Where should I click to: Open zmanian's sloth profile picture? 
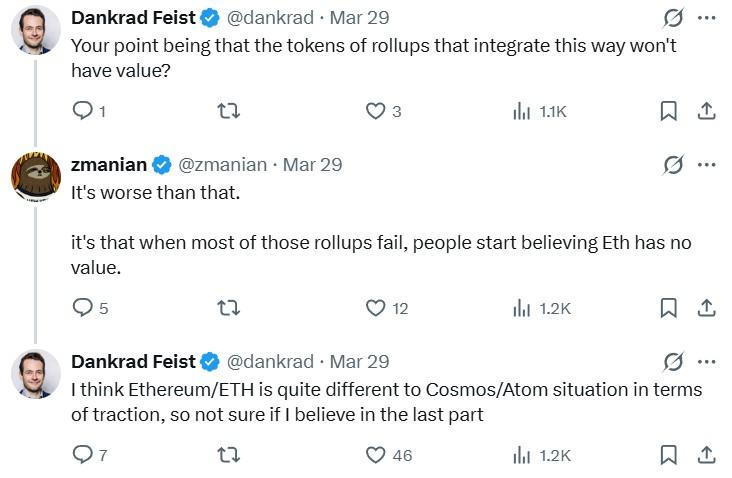[35, 177]
